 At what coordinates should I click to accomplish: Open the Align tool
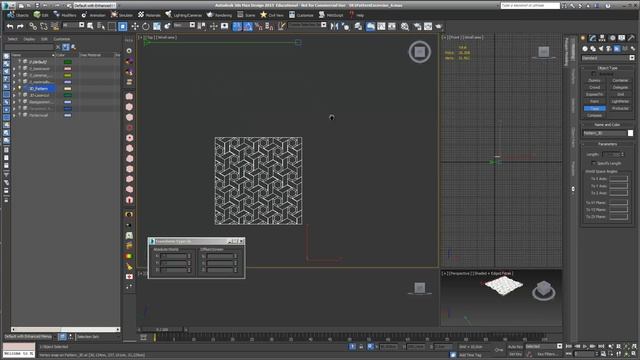click(345, 26)
